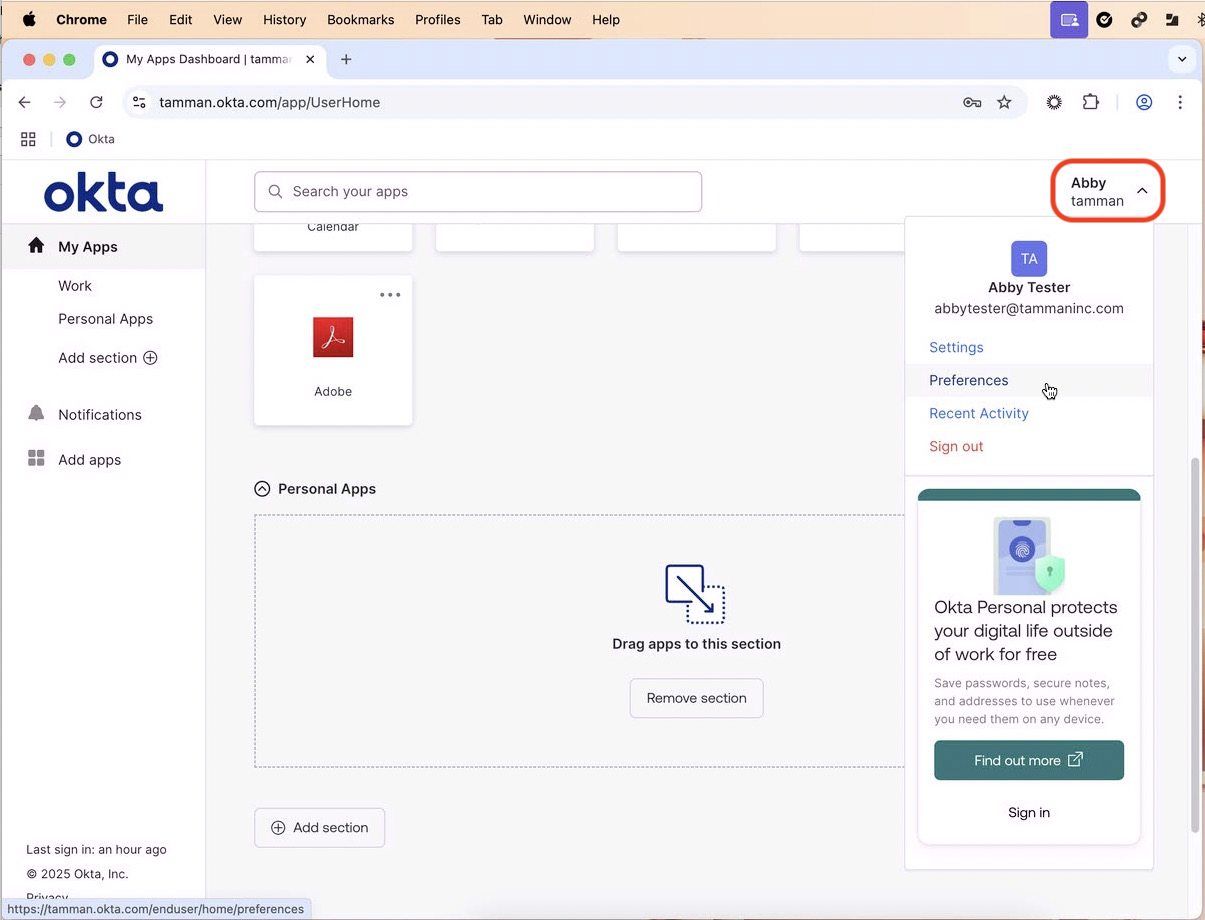This screenshot has width=1205, height=920.
Task: Open the Chrome File menu
Action: [137, 19]
